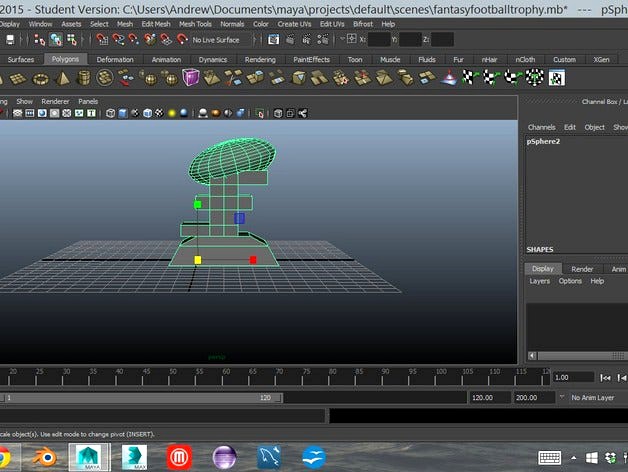Click the playback end time field 120.00

click(488, 397)
